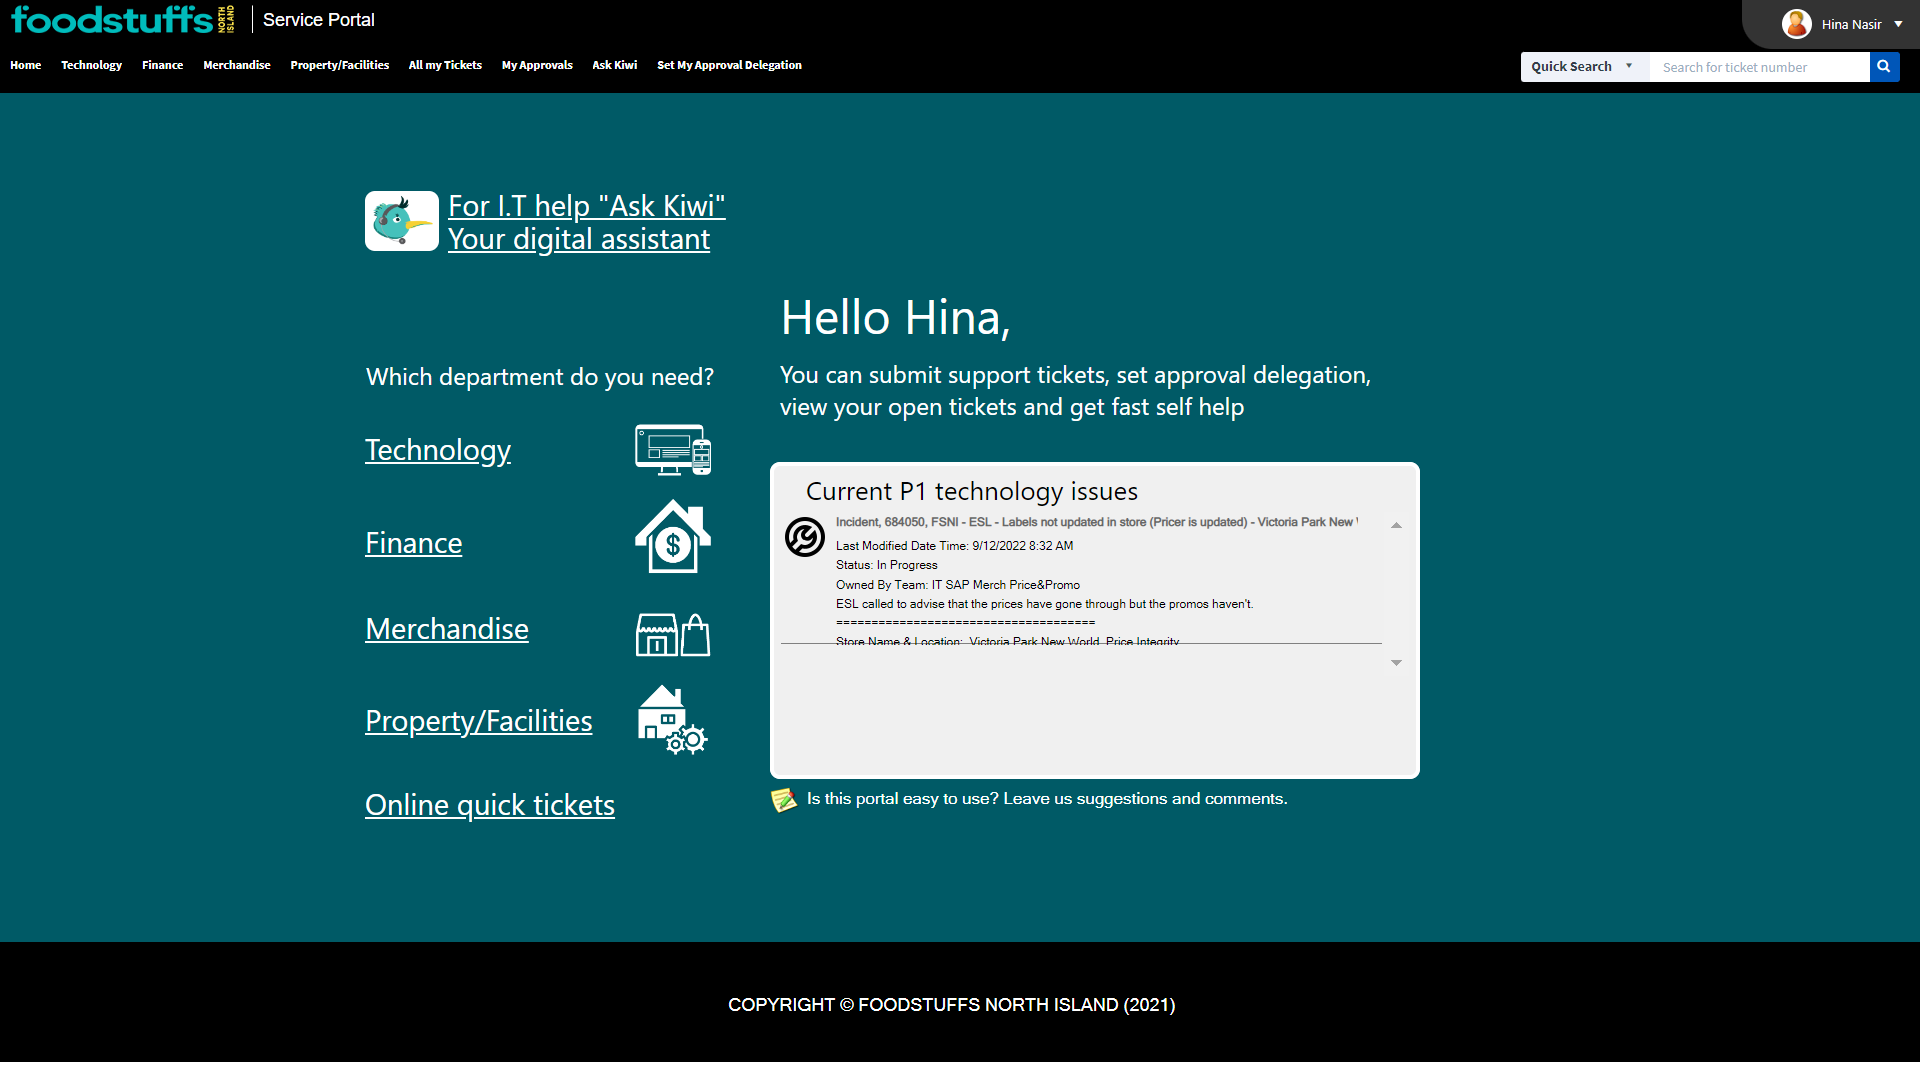Open the Quick Search dropdown
The height and width of the screenshot is (1080, 1920).
pos(1585,67)
